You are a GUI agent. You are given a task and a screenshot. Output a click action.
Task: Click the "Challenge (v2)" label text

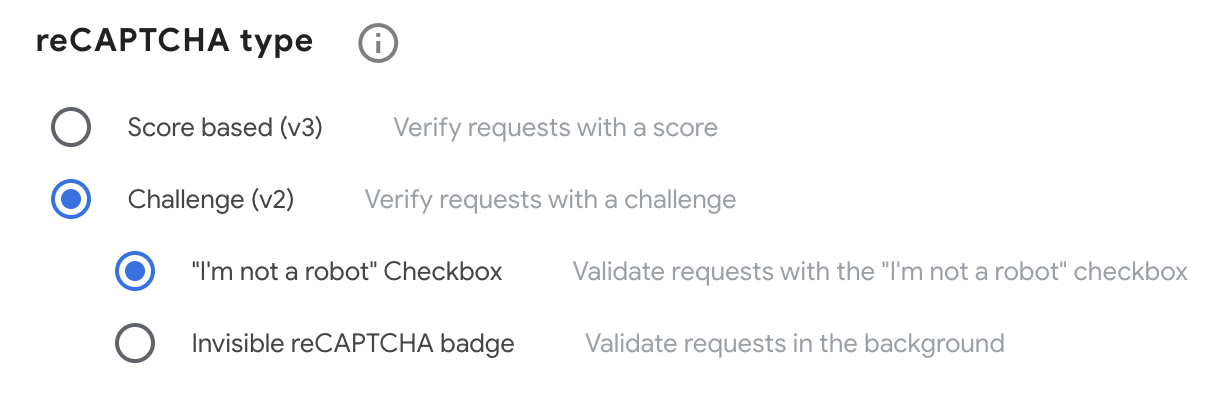pos(210,200)
